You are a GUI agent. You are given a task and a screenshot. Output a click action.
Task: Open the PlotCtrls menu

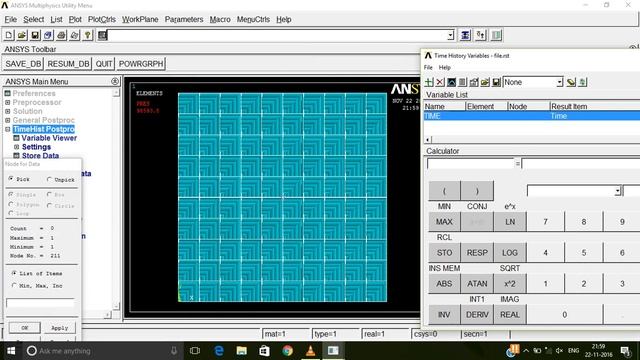[x=102, y=19]
